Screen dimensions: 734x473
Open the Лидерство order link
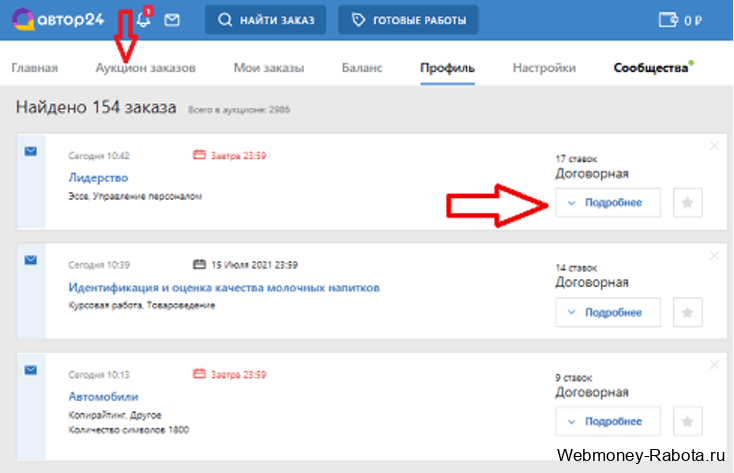pos(98,177)
